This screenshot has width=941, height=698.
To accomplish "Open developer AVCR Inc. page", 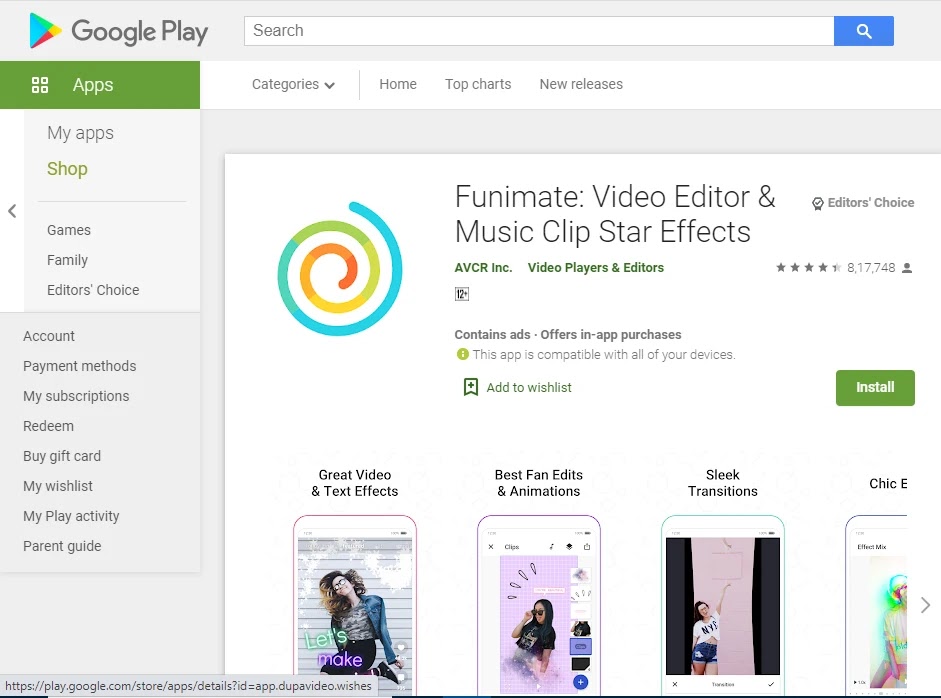I will click(x=483, y=268).
